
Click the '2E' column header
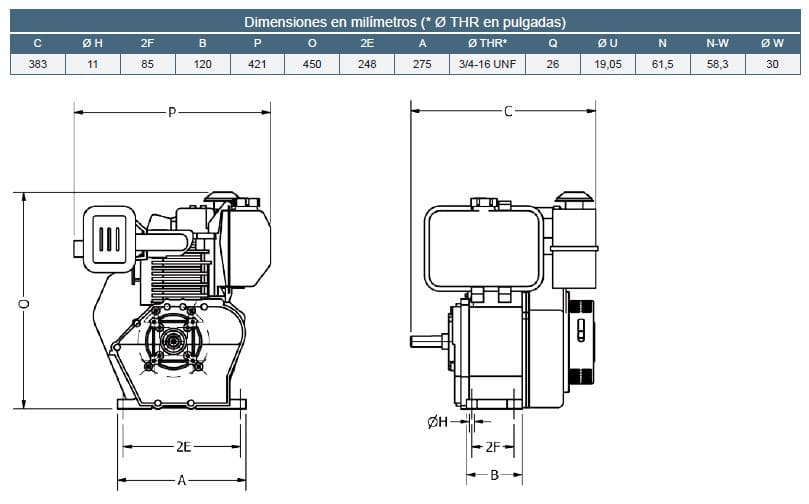pyautogui.click(x=367, y=43)
